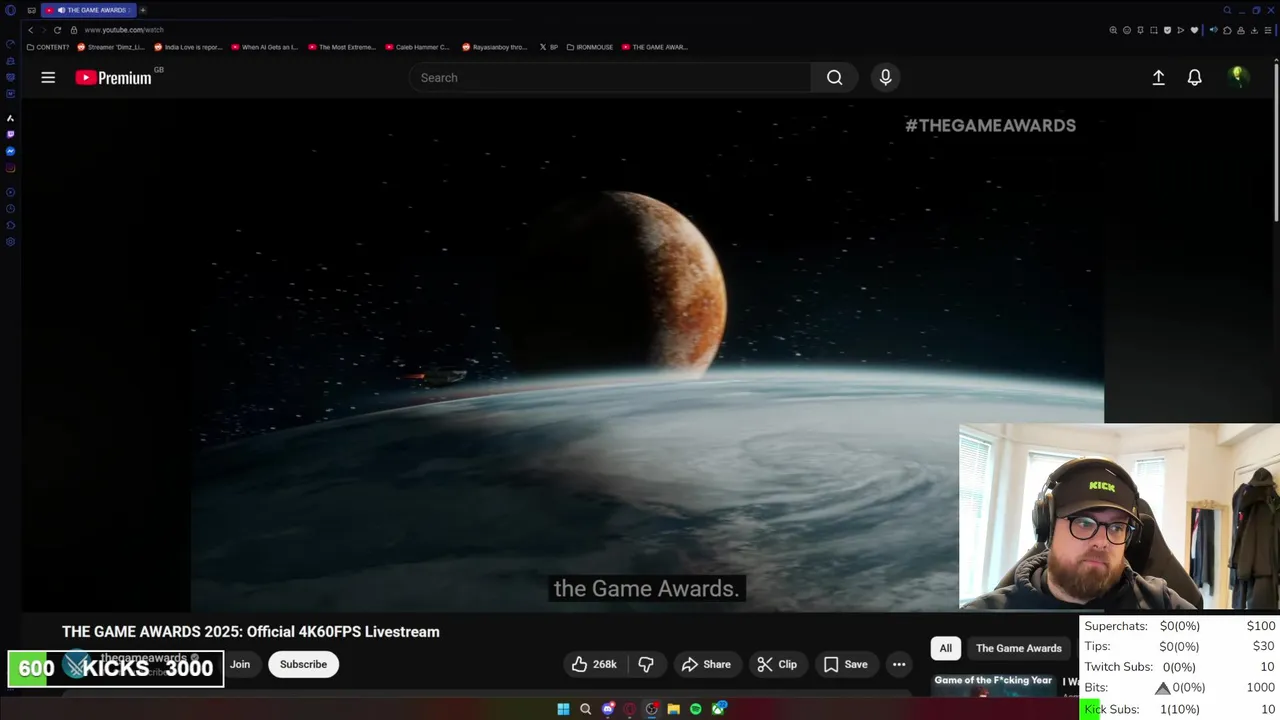Click the pin toolbar icon
This screenshot has height=720, width=1280.
1140,30
